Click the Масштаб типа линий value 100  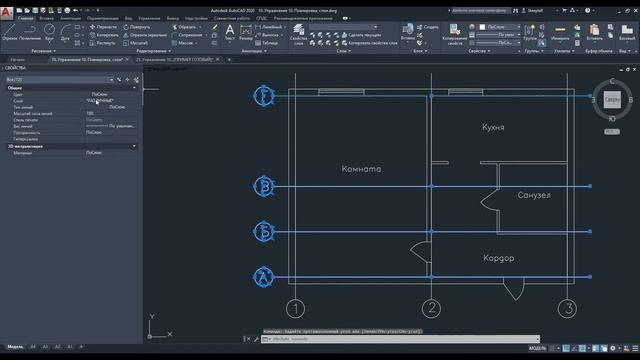tap(90, 113)
